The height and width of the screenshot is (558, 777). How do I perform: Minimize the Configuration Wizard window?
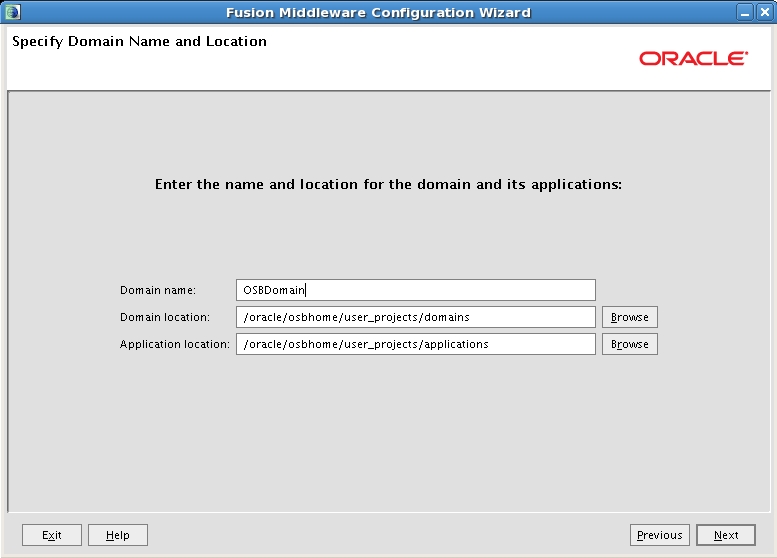point(745,12)
